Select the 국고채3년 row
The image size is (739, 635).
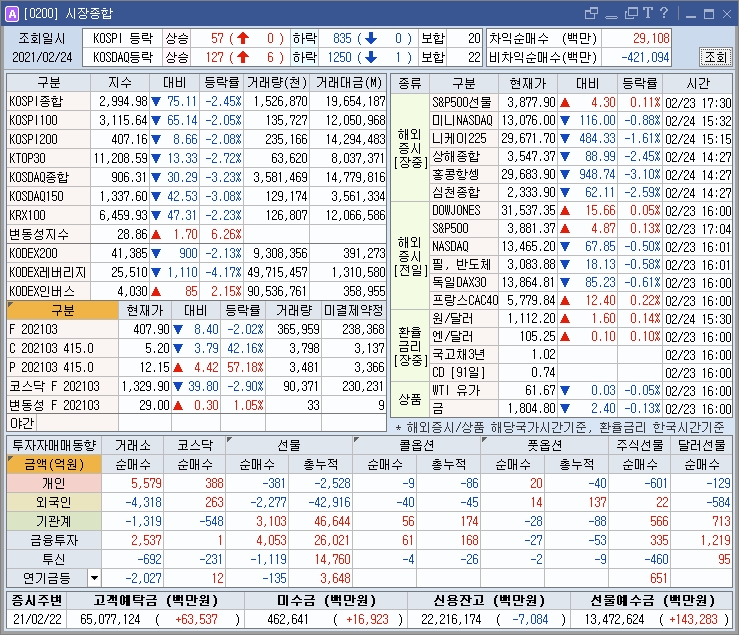(581, 355)
